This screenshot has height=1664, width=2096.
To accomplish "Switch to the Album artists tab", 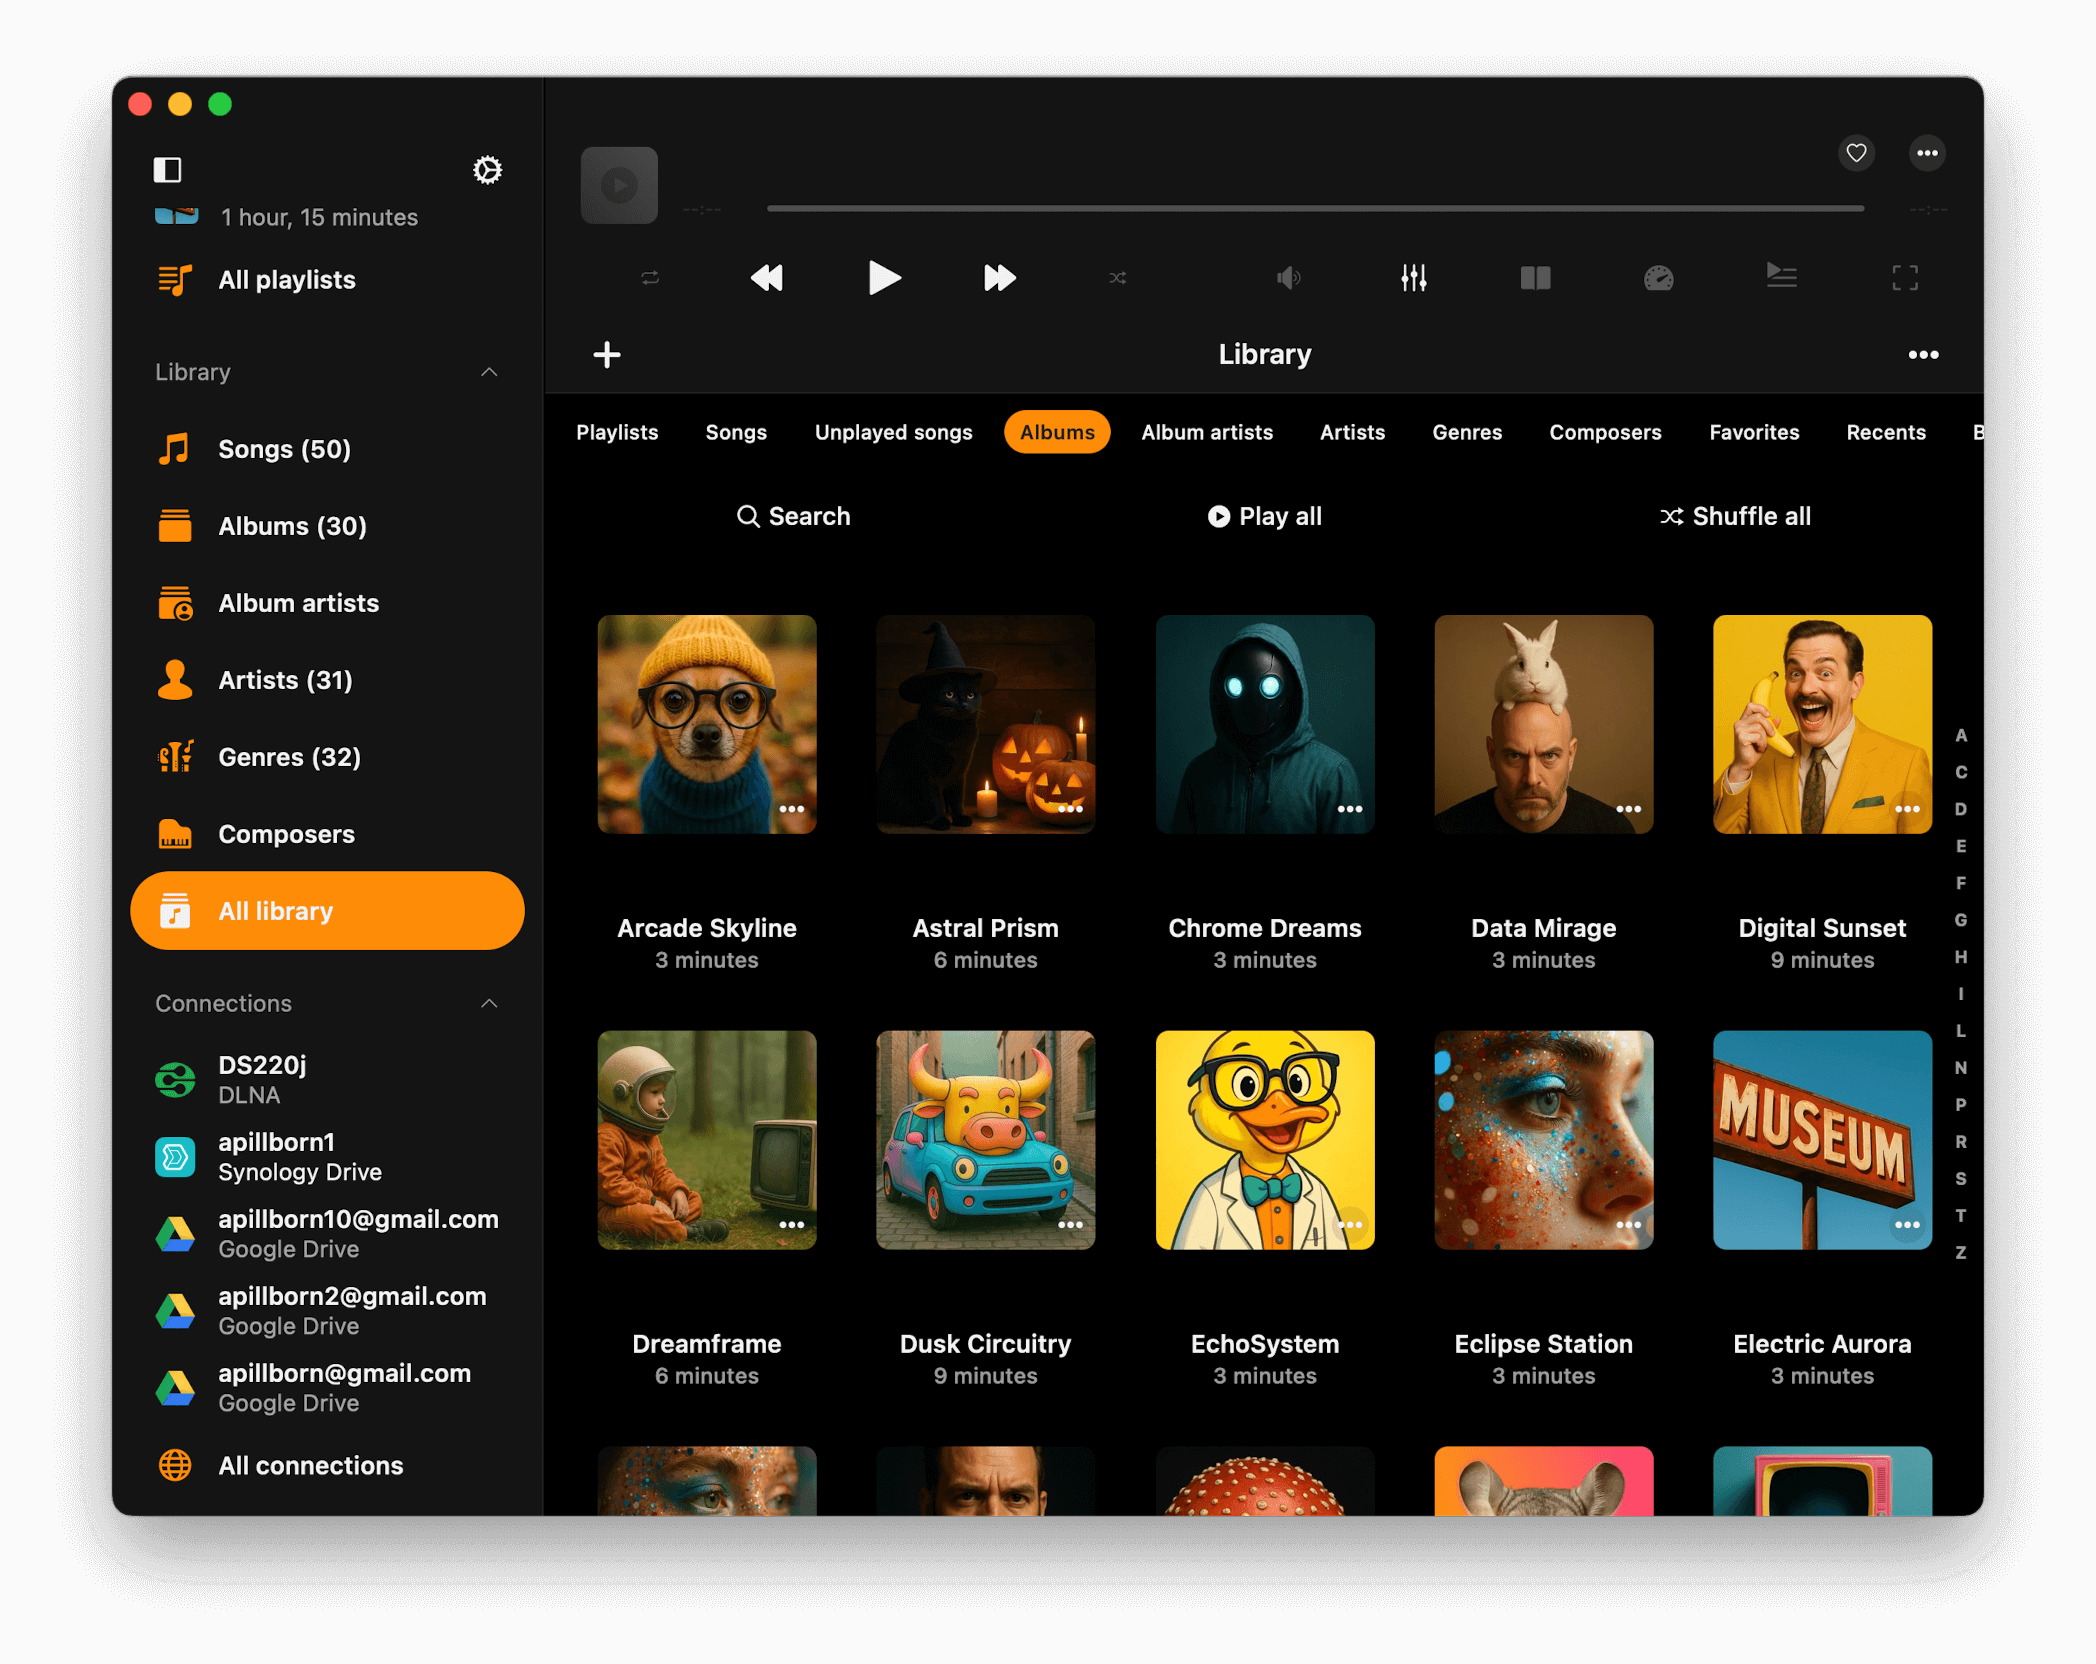I will click(x=1207, y=432).
